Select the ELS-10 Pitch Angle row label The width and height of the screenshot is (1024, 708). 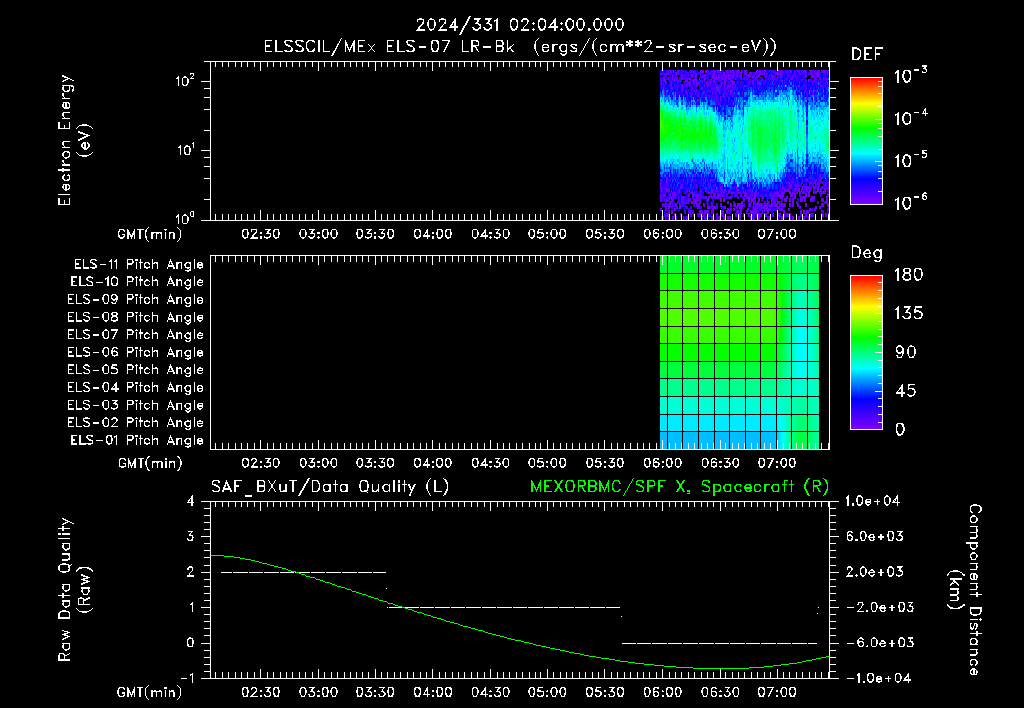coord(137,282)
